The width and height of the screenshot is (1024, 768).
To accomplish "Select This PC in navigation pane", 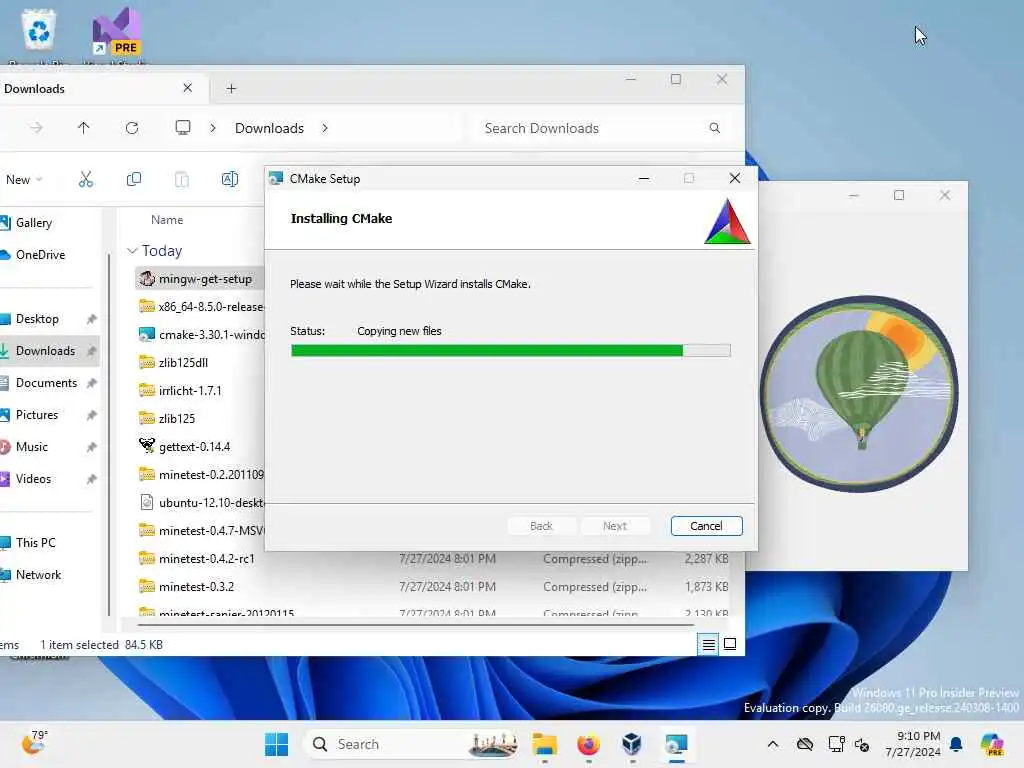I will [35, 543].
